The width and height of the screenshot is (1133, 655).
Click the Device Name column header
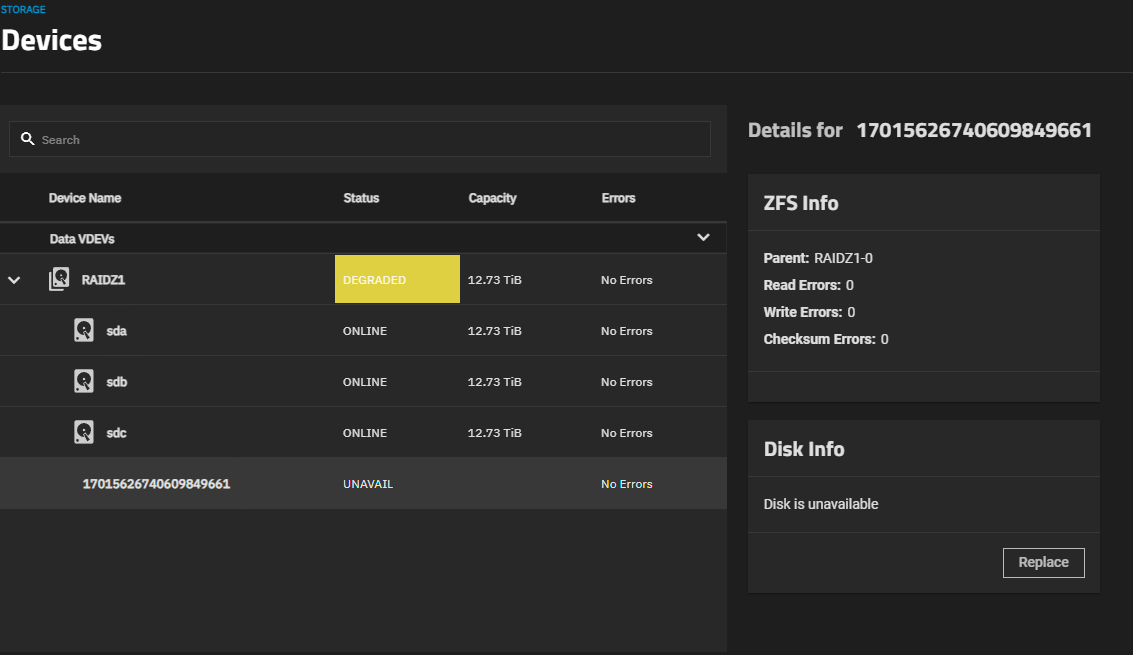[85, 198]
